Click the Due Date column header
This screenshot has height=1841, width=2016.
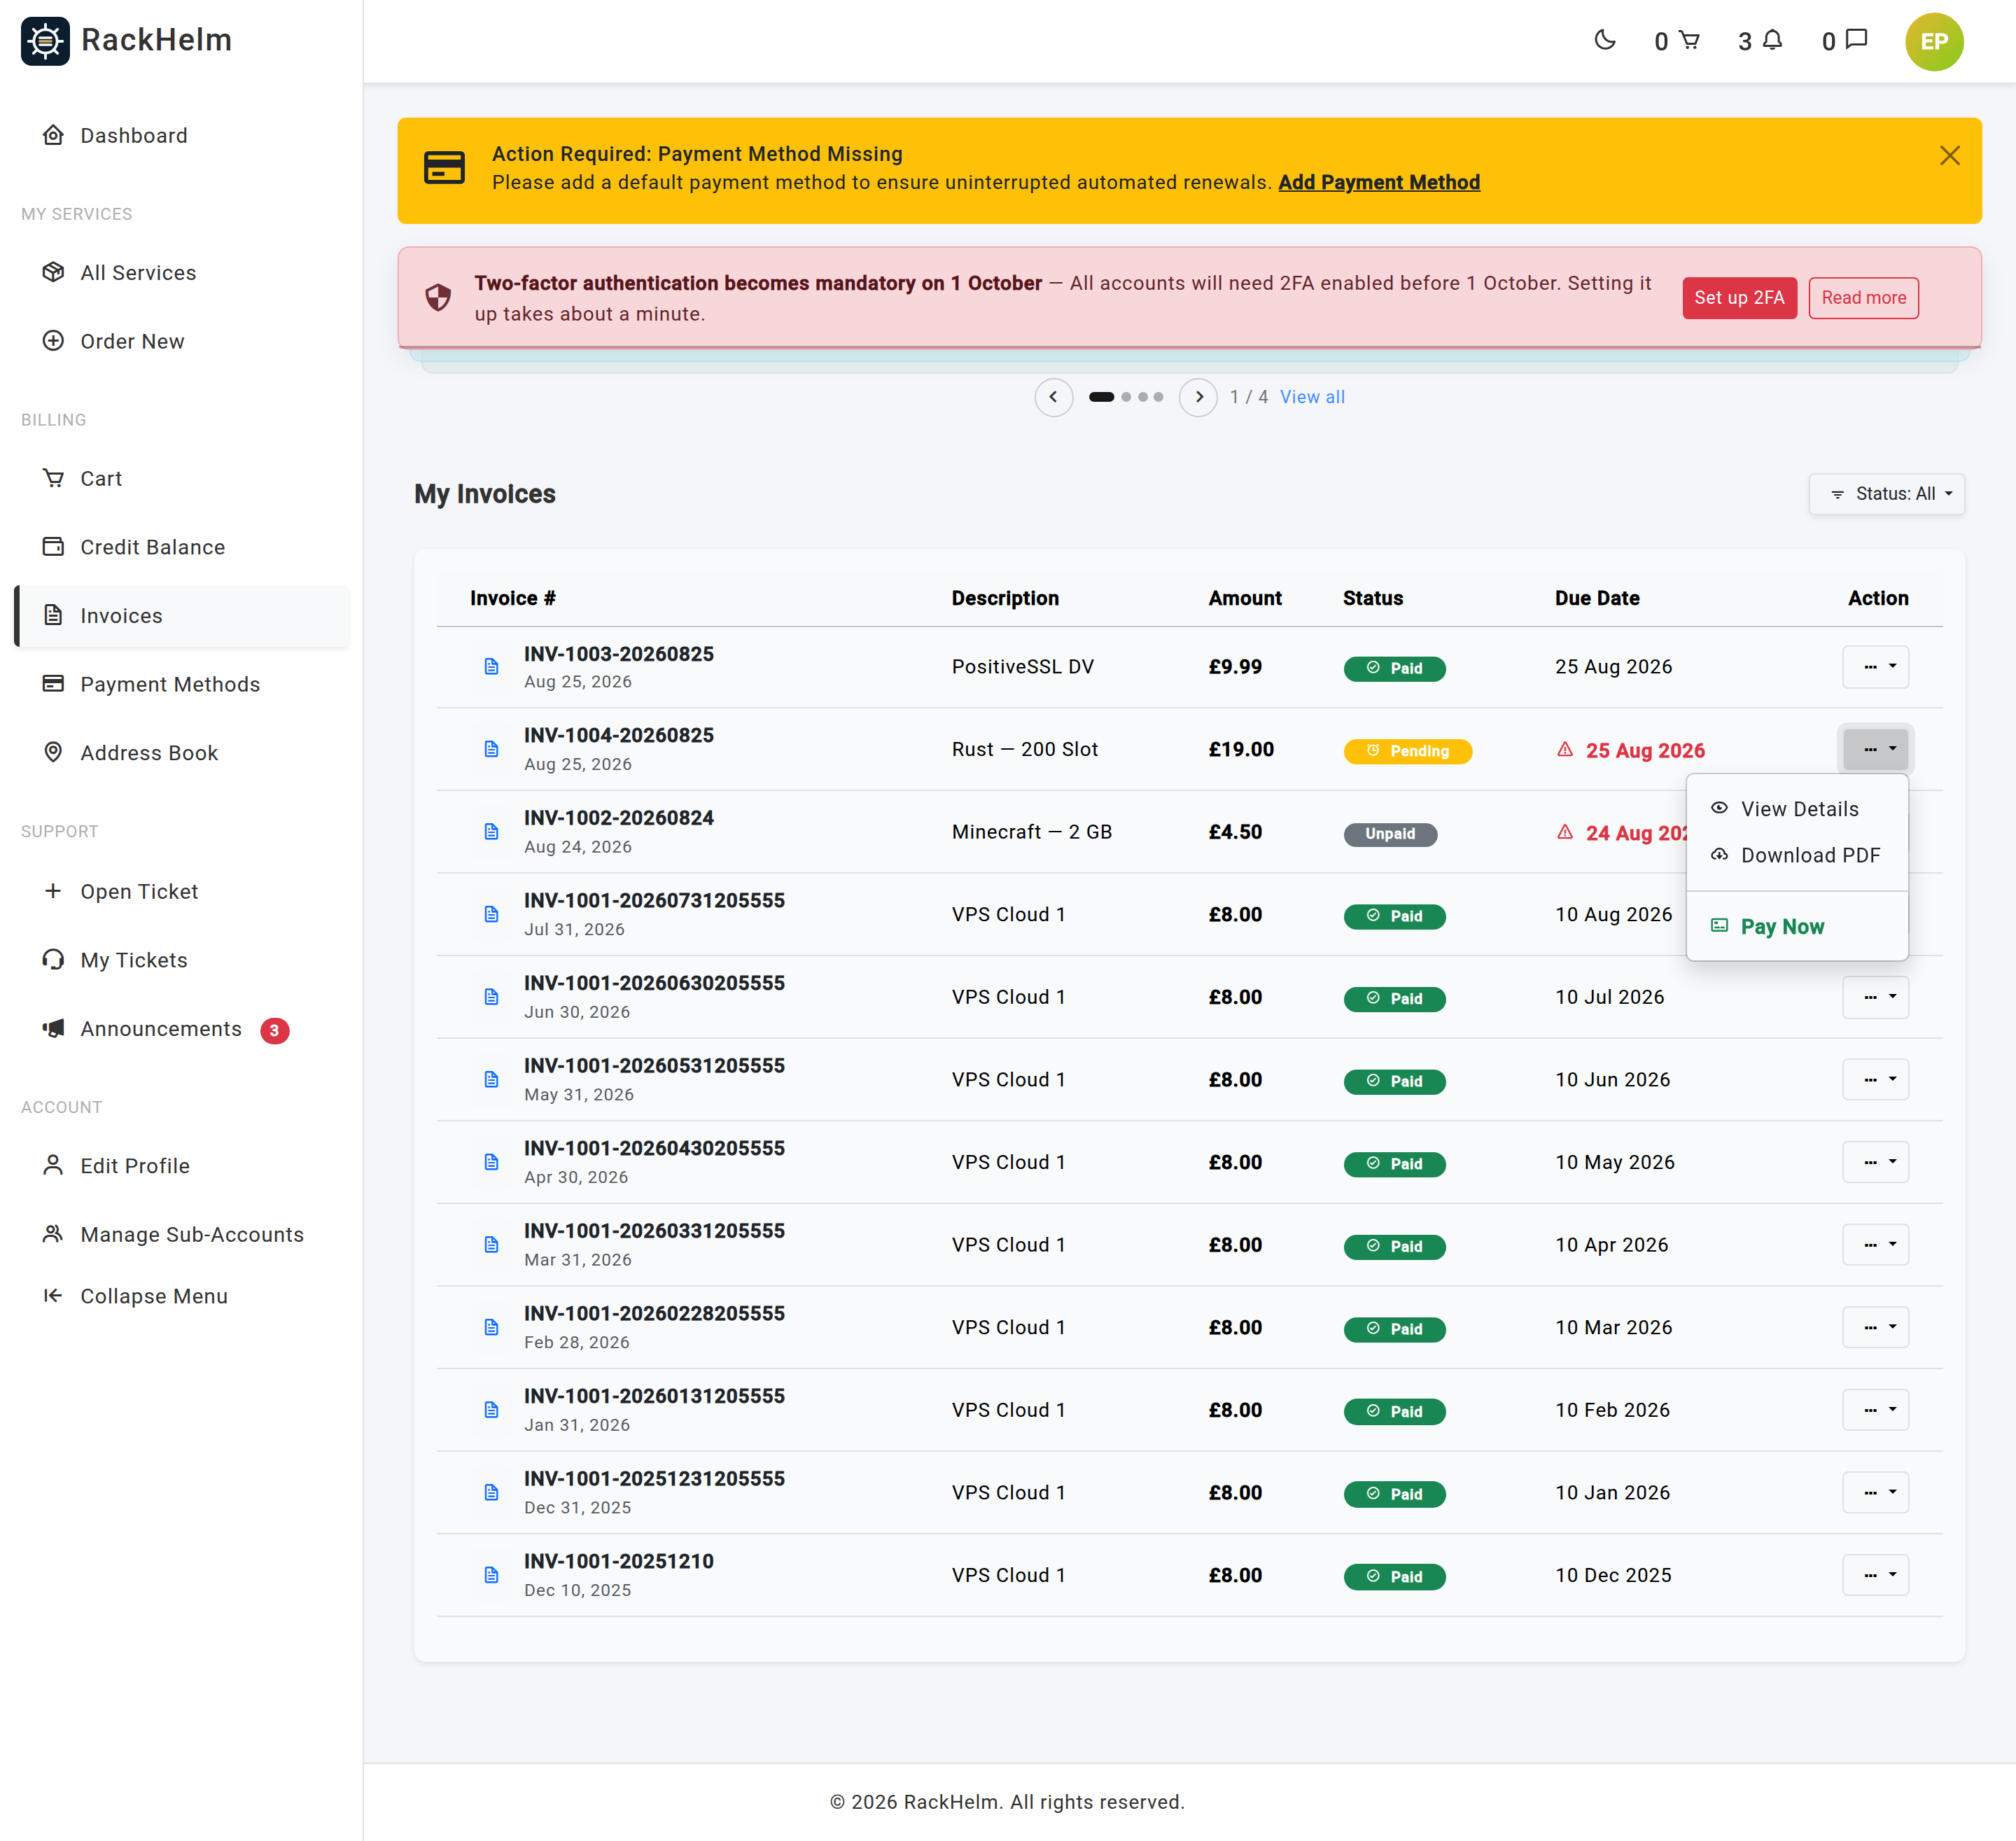(1596, 599)
